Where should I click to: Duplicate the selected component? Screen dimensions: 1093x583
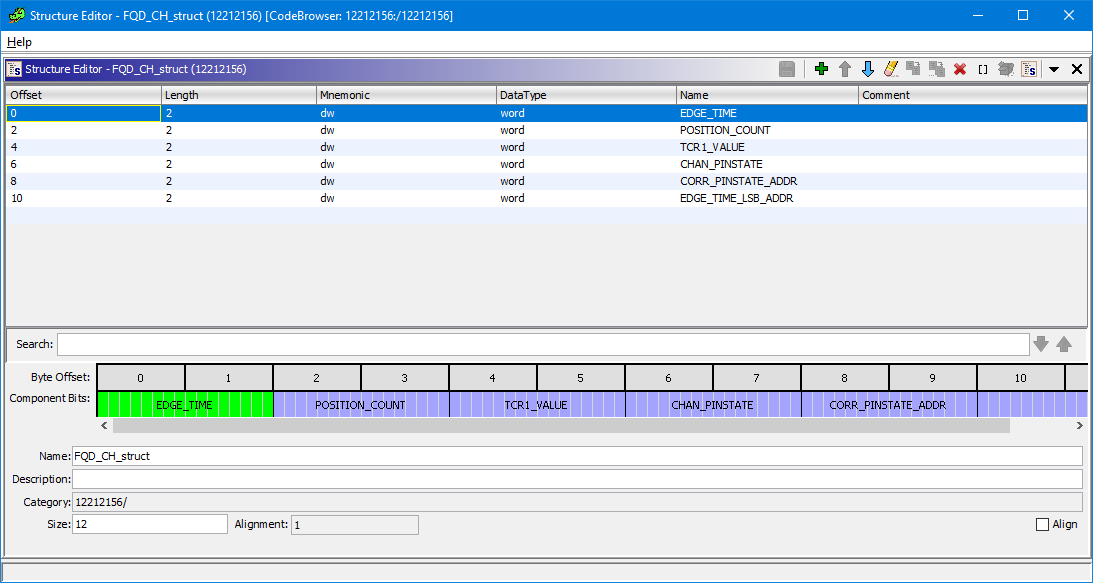(913, 68)
